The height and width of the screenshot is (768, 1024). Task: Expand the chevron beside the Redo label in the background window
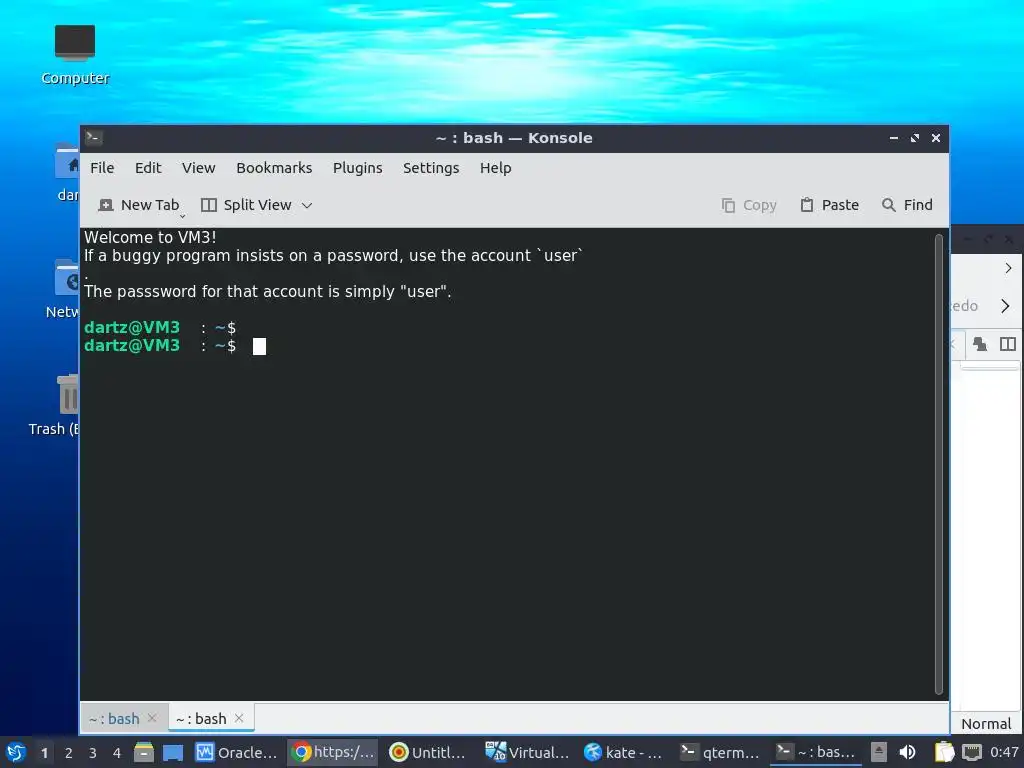(1005, 306)
